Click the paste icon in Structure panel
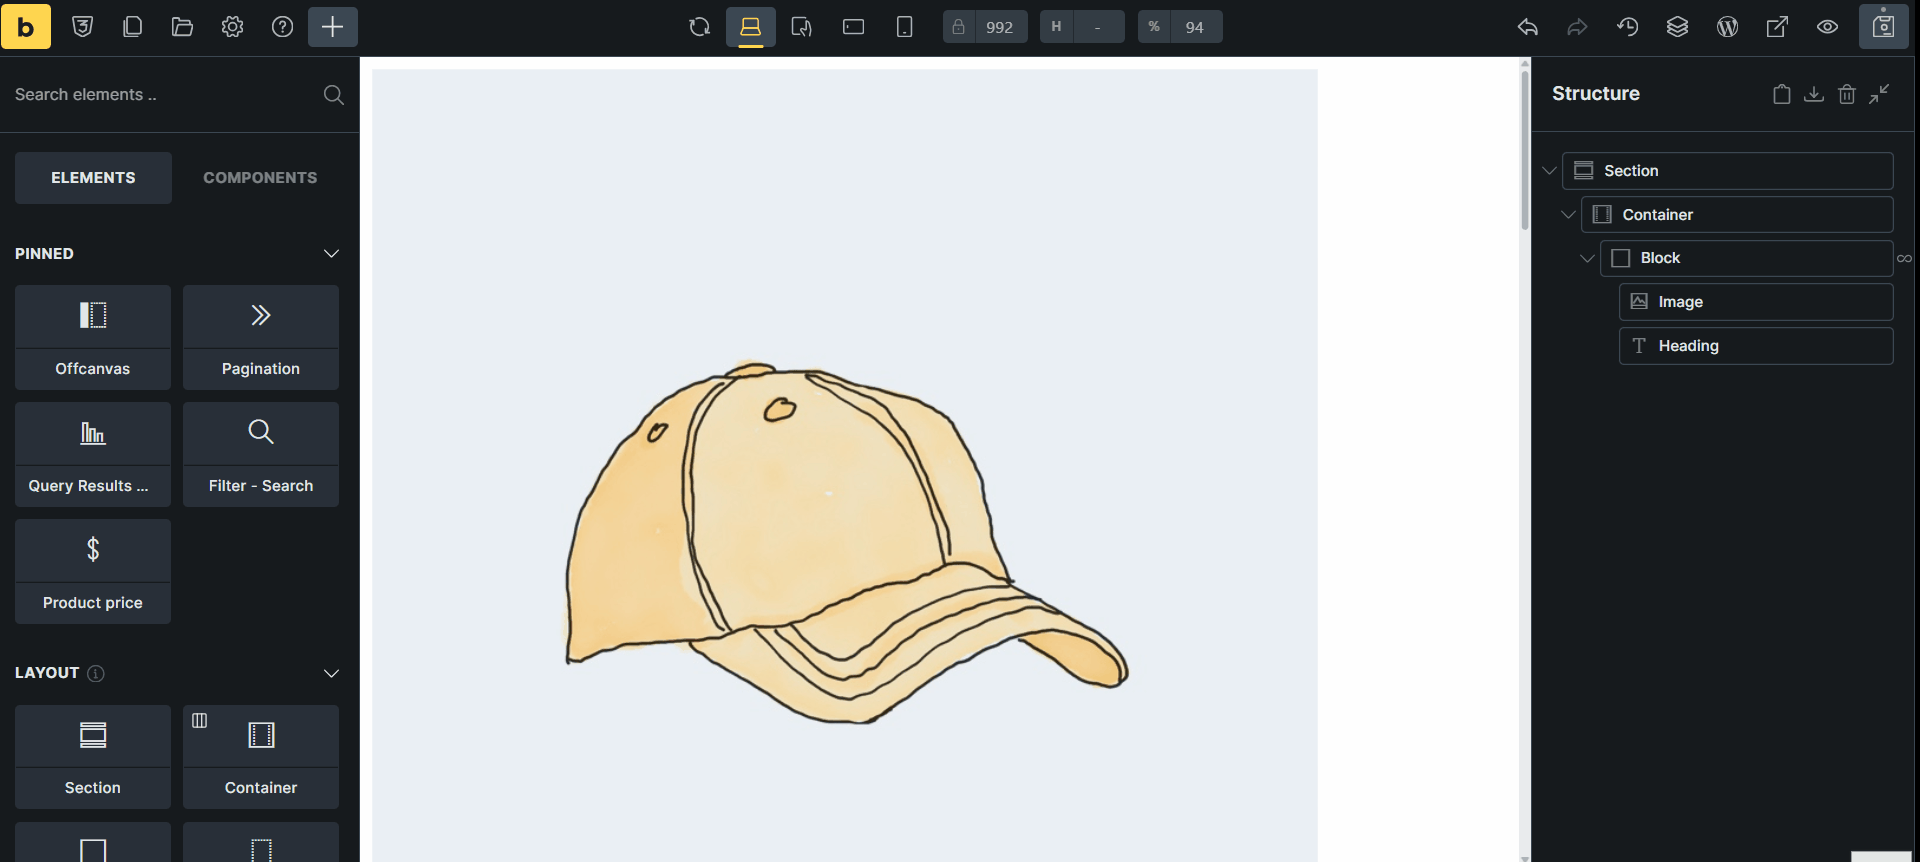 [1782, 94]
